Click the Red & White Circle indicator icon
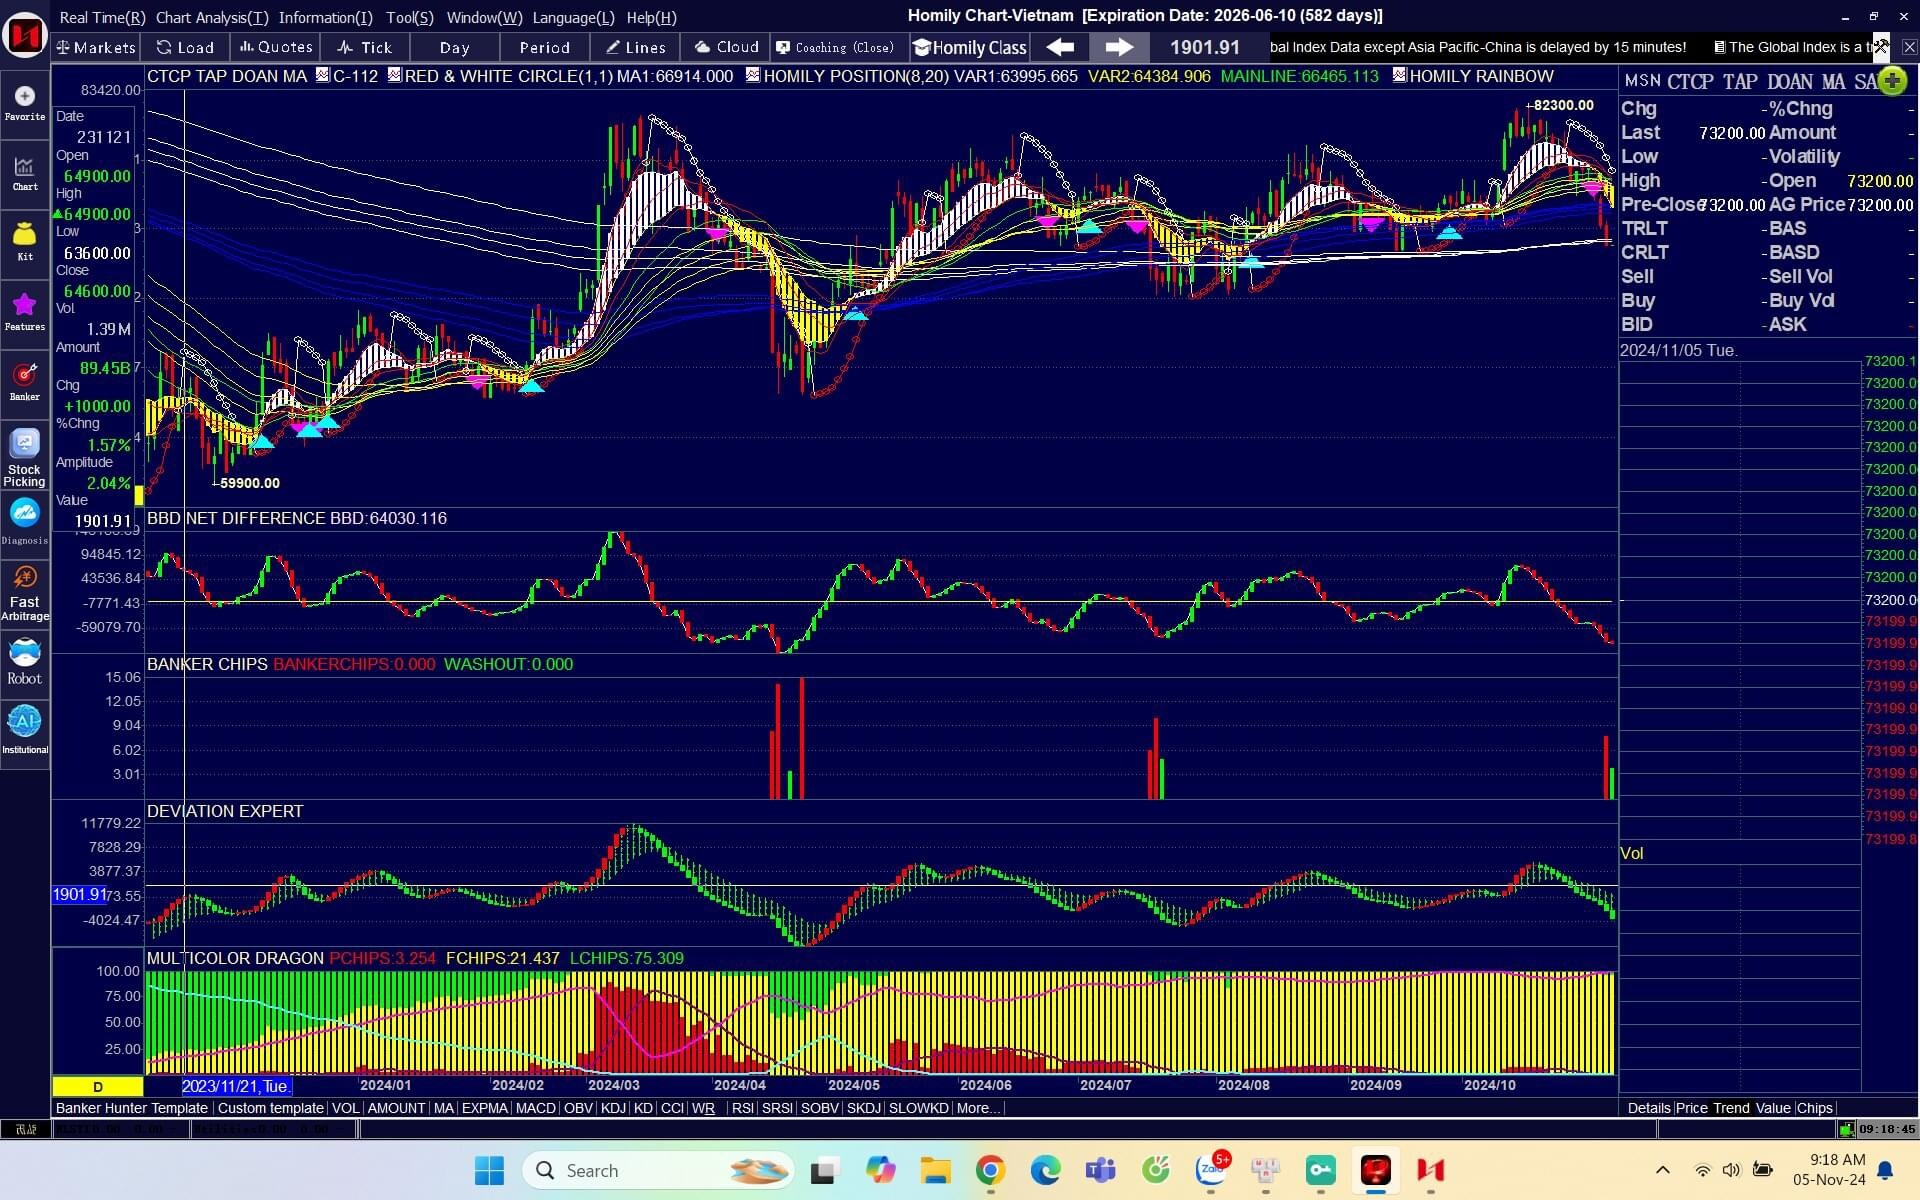The image size is (1920, 1200). [394, 75]
